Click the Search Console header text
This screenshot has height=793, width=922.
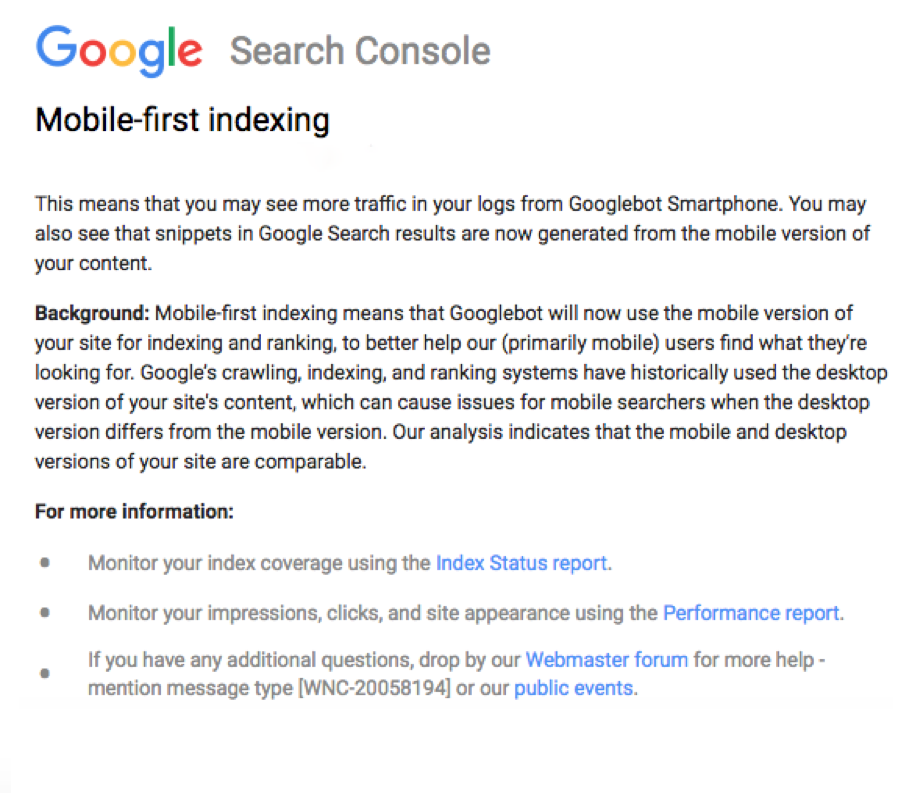pyautogui.click(x=360, y=51)
